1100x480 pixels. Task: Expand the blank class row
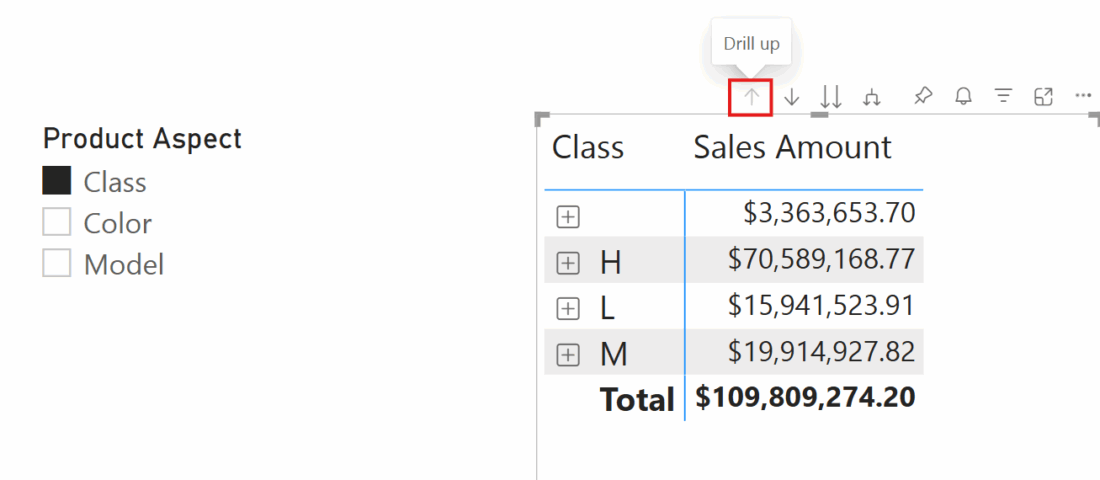coord(568,218)
